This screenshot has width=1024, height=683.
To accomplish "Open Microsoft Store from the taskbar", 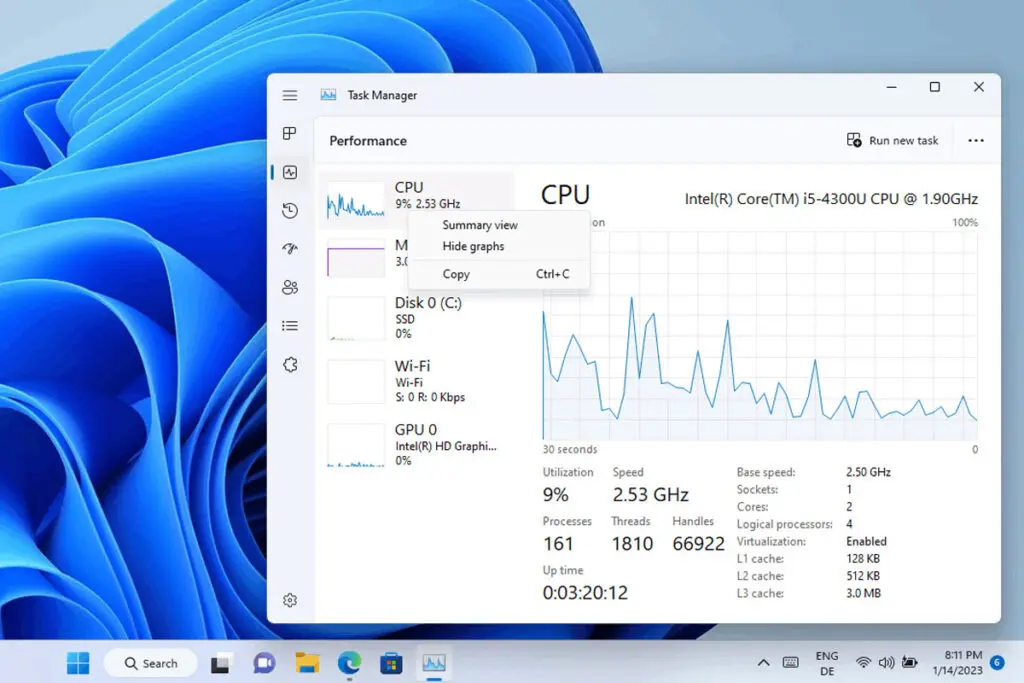I will (391, 663).
